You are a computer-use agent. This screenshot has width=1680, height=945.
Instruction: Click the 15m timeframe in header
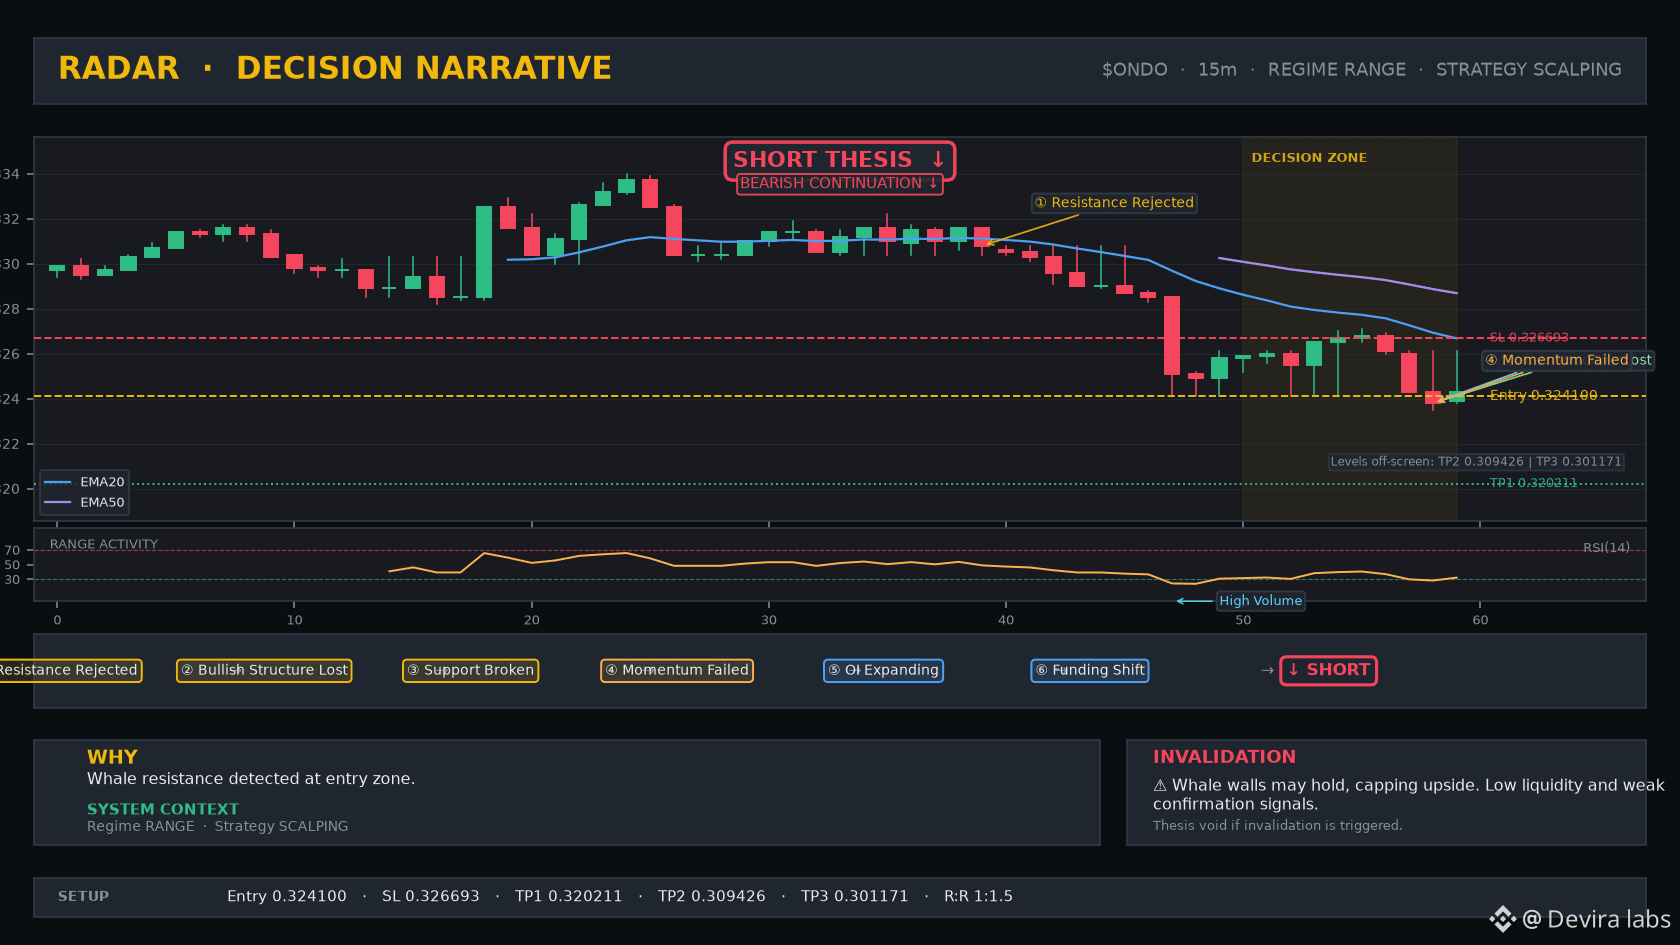pos(1217,70)
